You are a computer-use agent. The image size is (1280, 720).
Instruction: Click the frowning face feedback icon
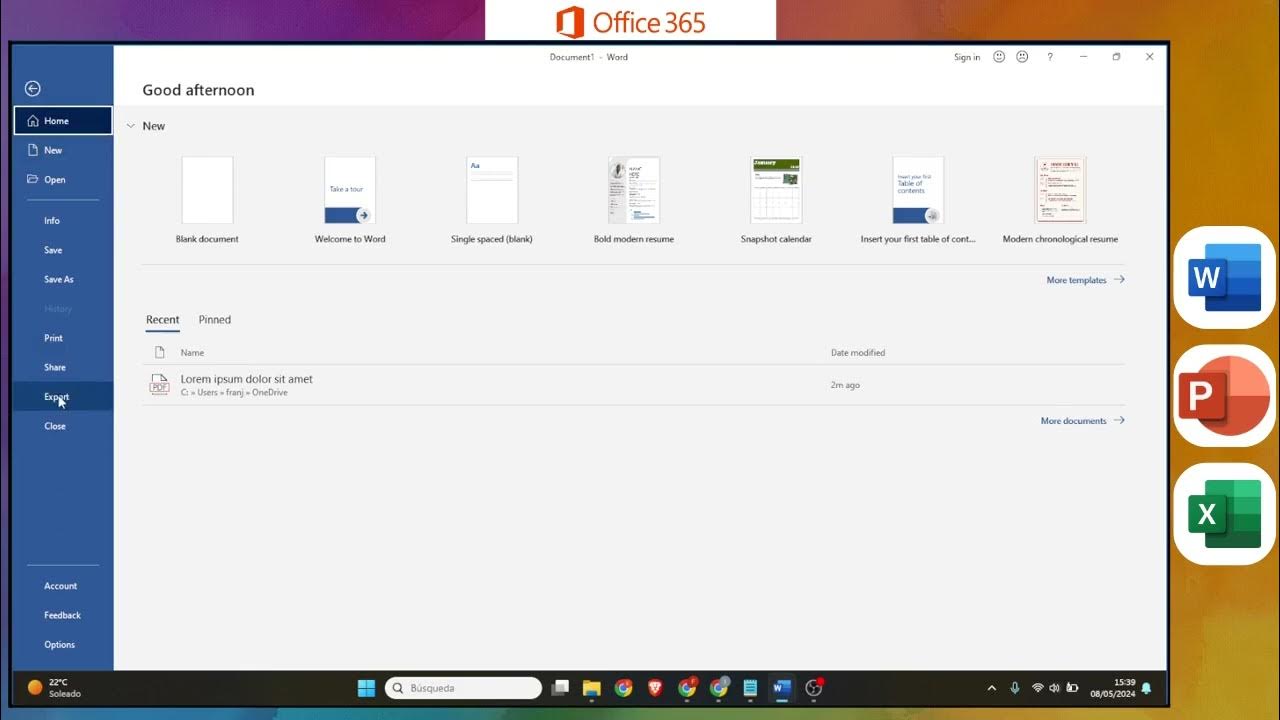pos(1022,57)
